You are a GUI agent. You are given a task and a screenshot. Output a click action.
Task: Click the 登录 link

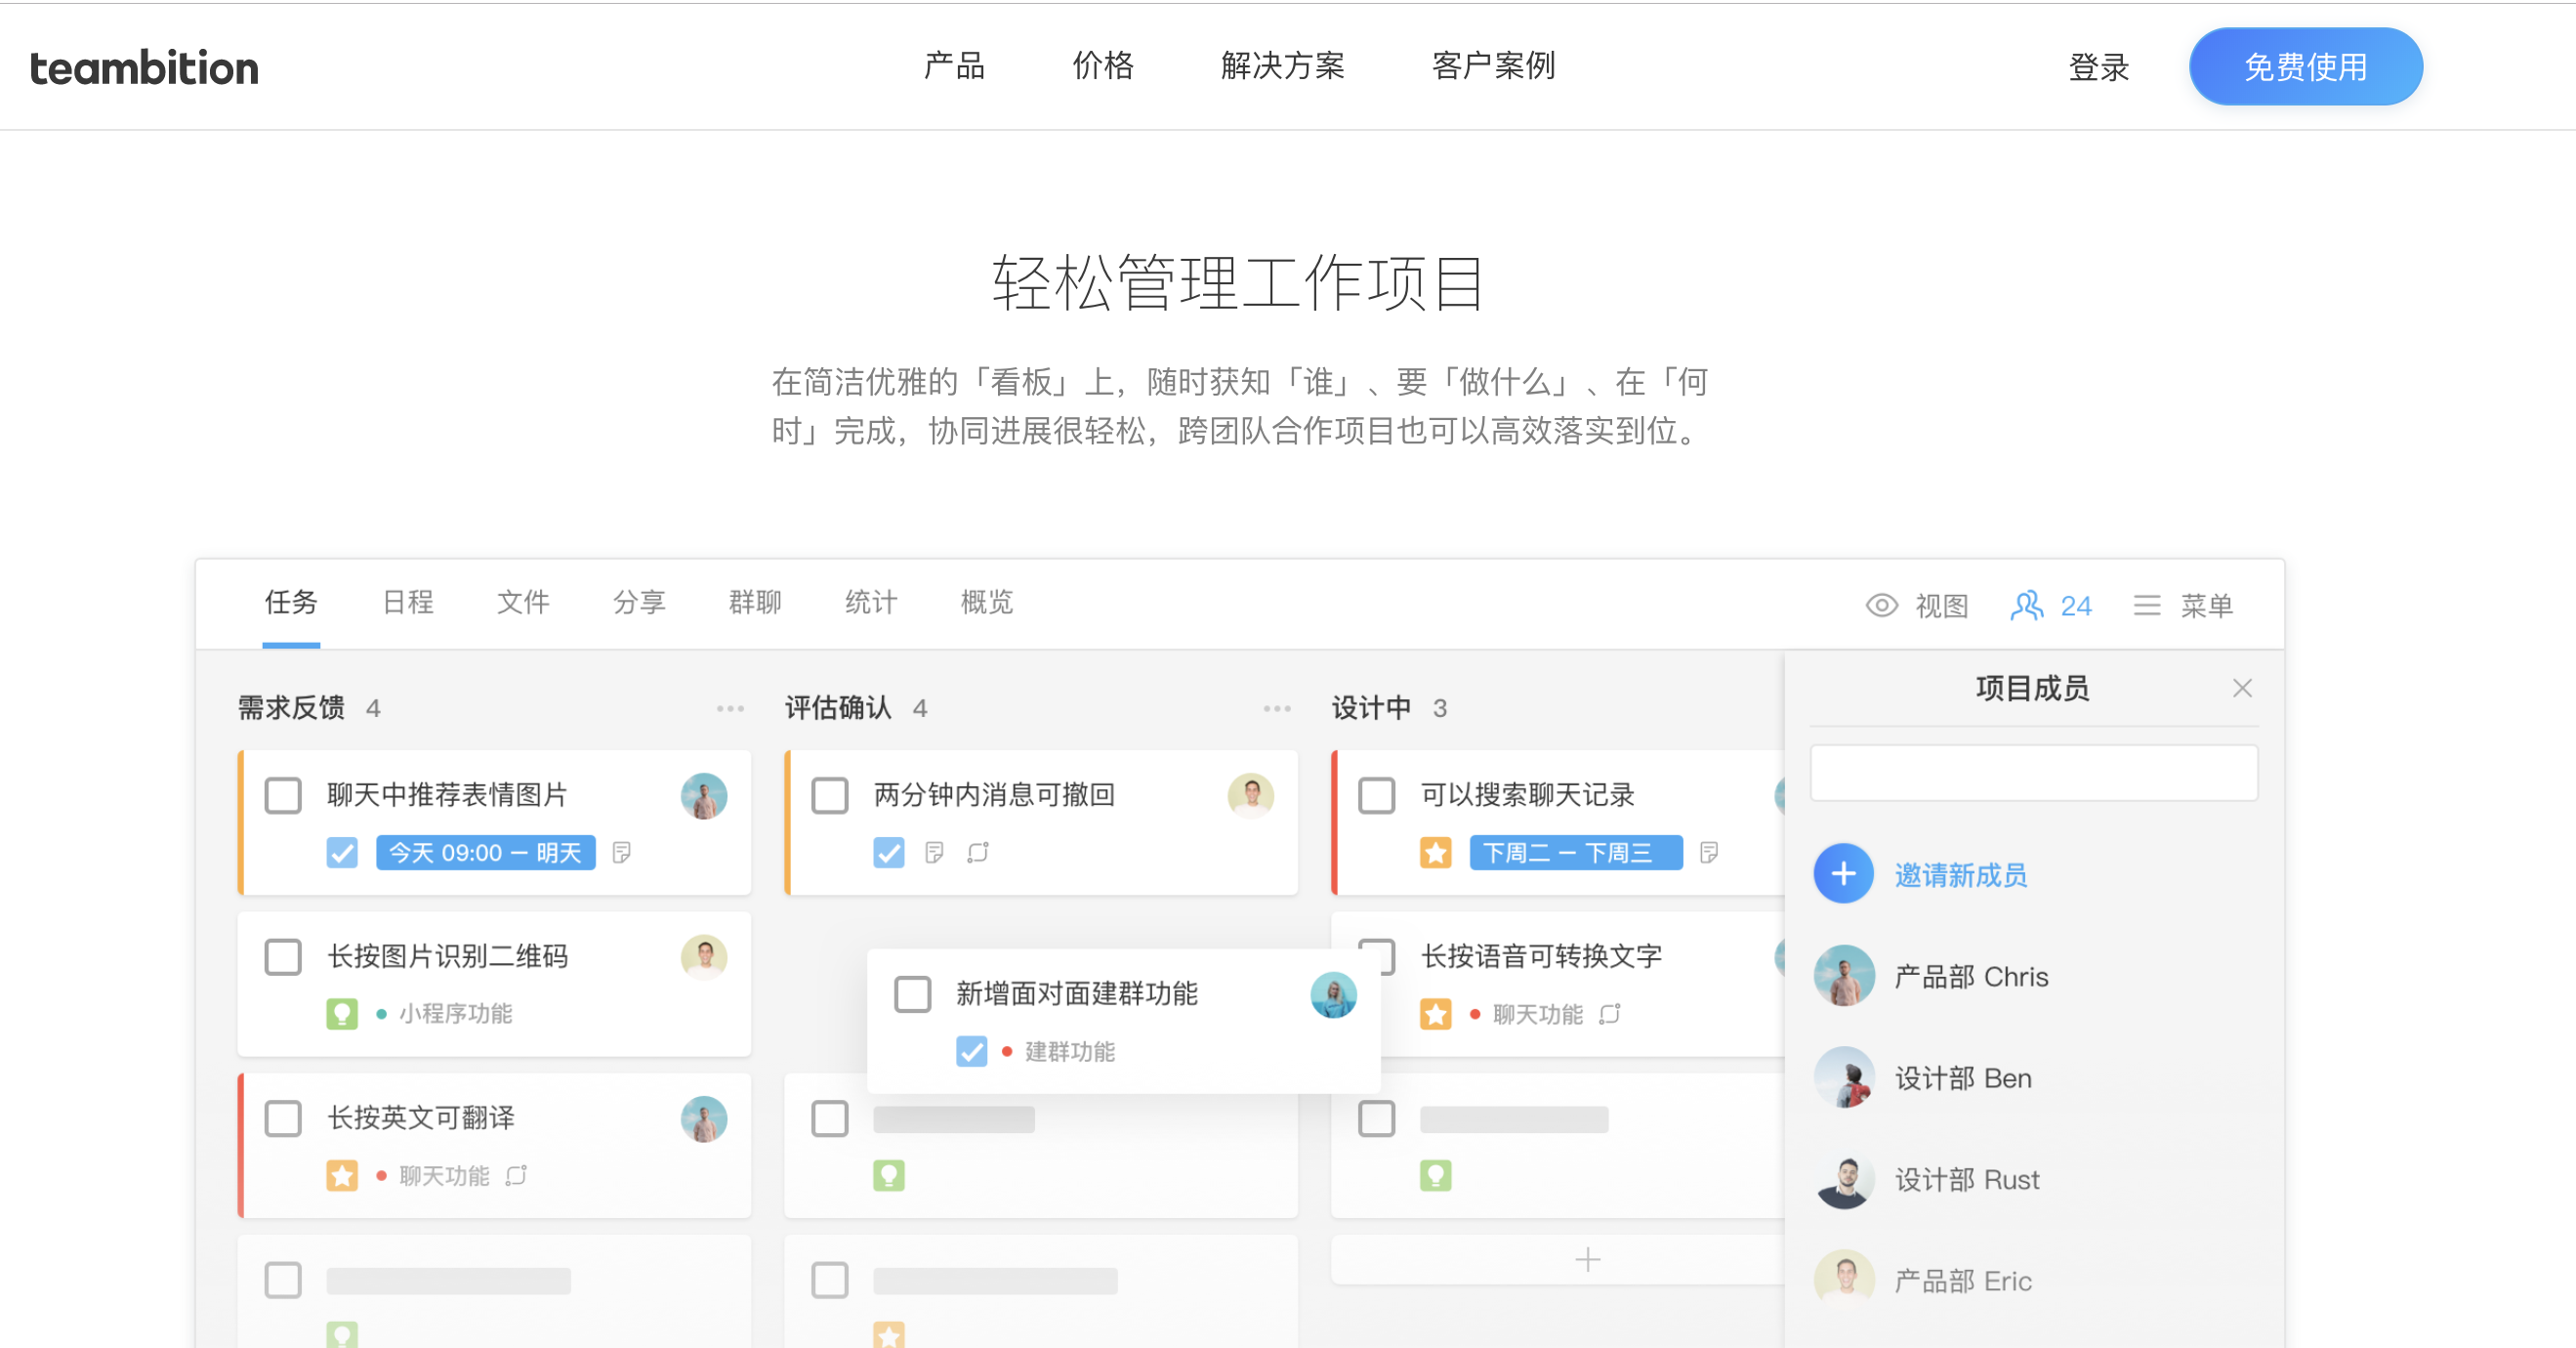[2098, 67]
